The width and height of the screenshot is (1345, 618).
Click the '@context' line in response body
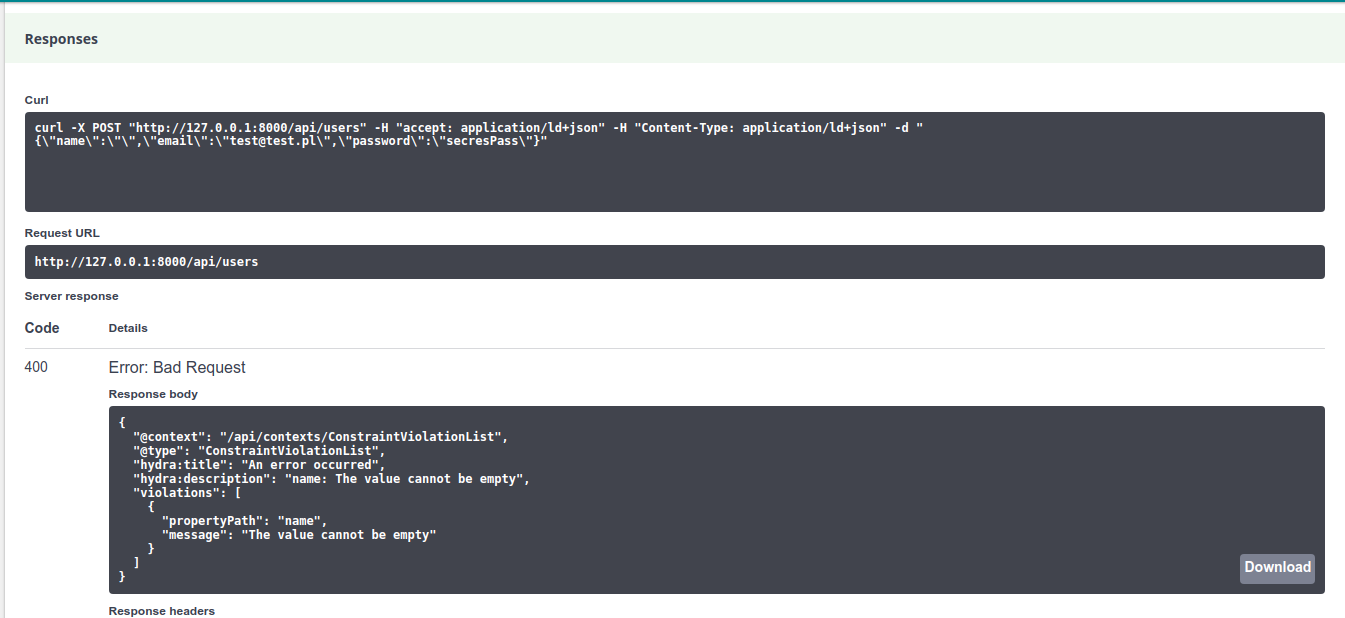coord(321,437)
